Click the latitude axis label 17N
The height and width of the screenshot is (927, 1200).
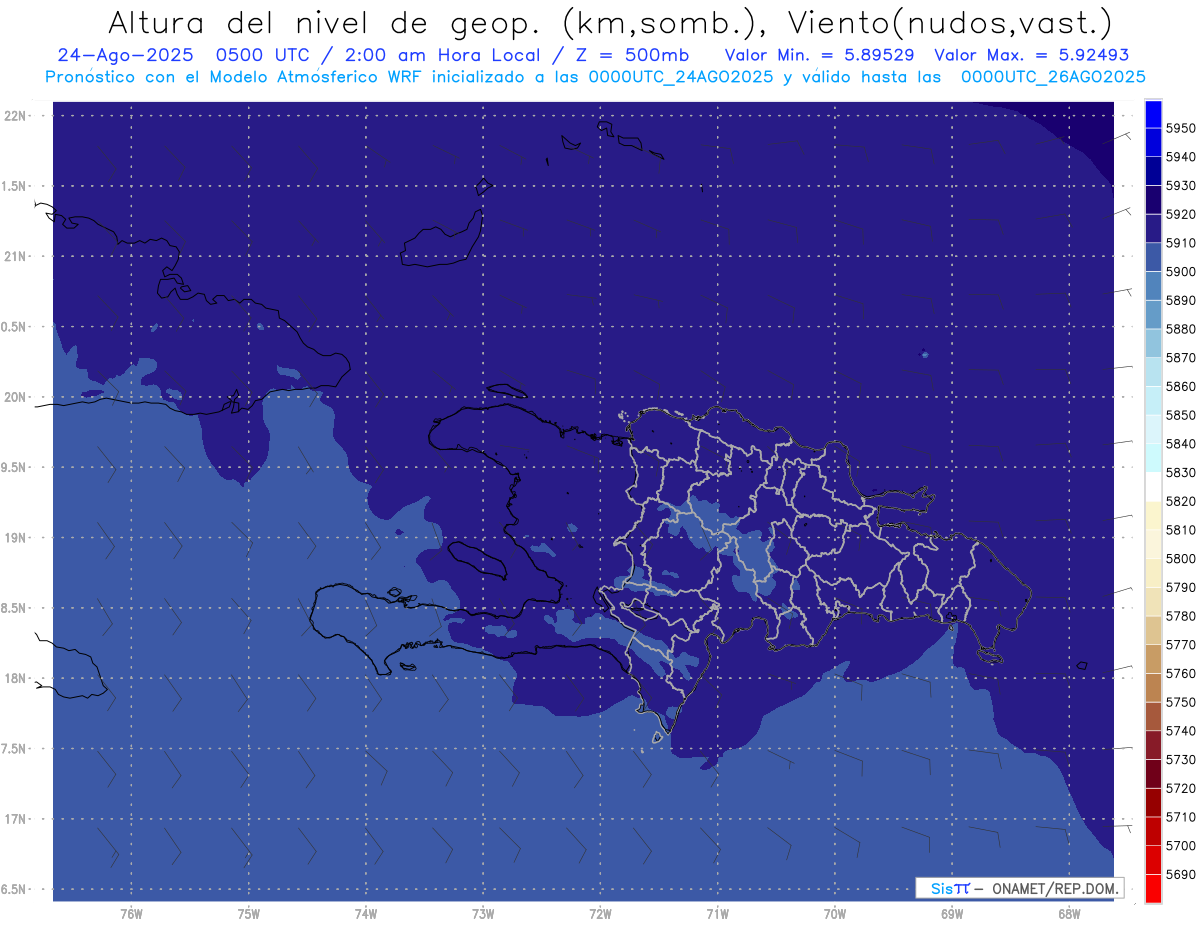pos(15,819)
